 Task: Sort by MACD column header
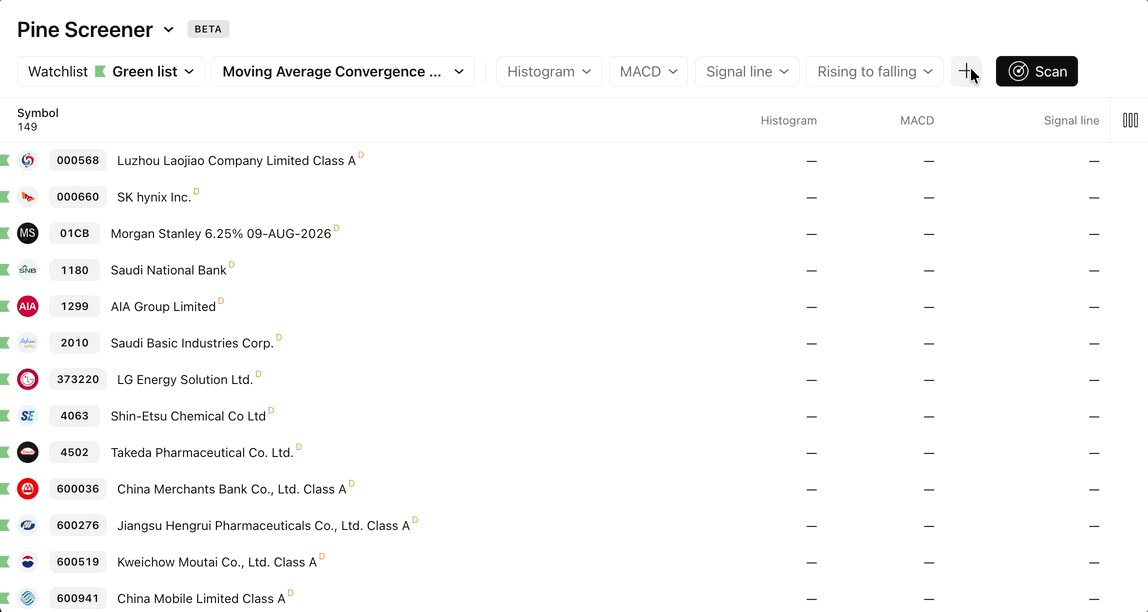tap(917, 120)
